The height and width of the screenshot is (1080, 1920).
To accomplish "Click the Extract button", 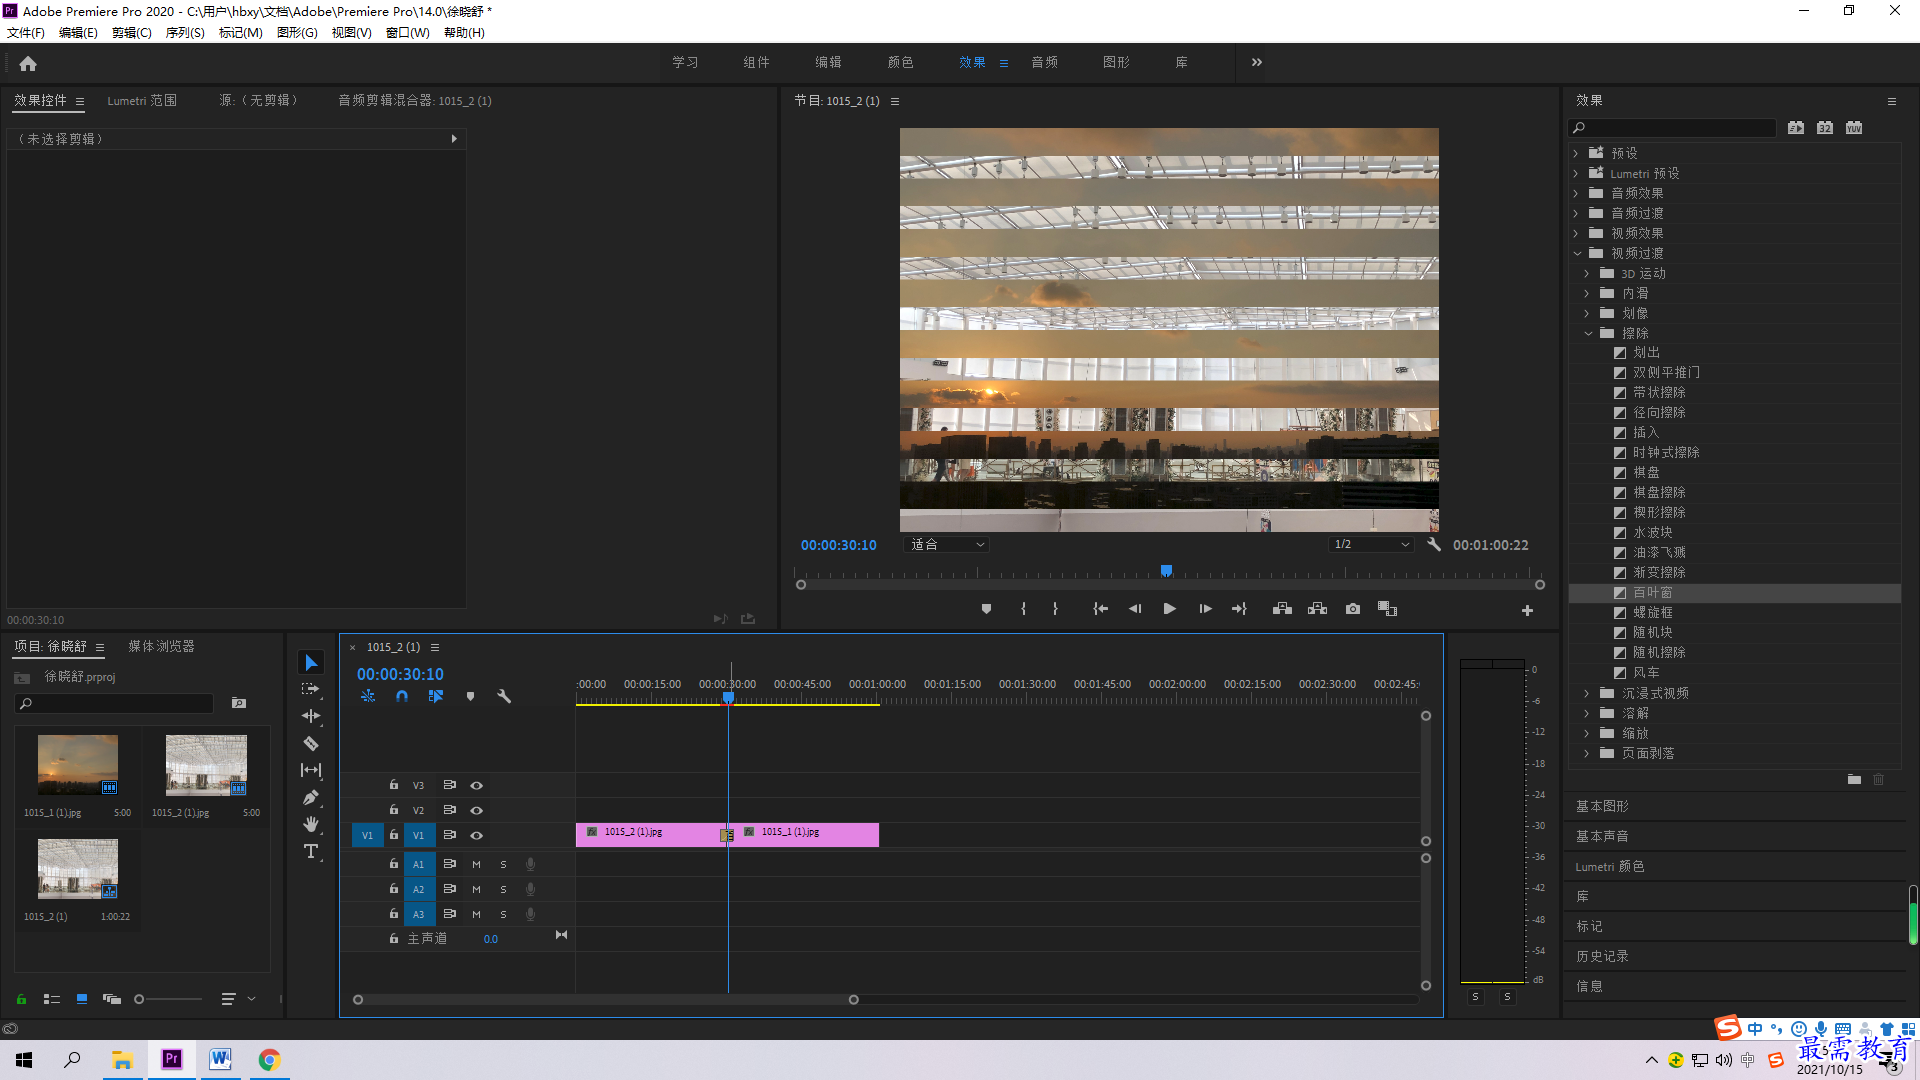I will point(1317,609).
